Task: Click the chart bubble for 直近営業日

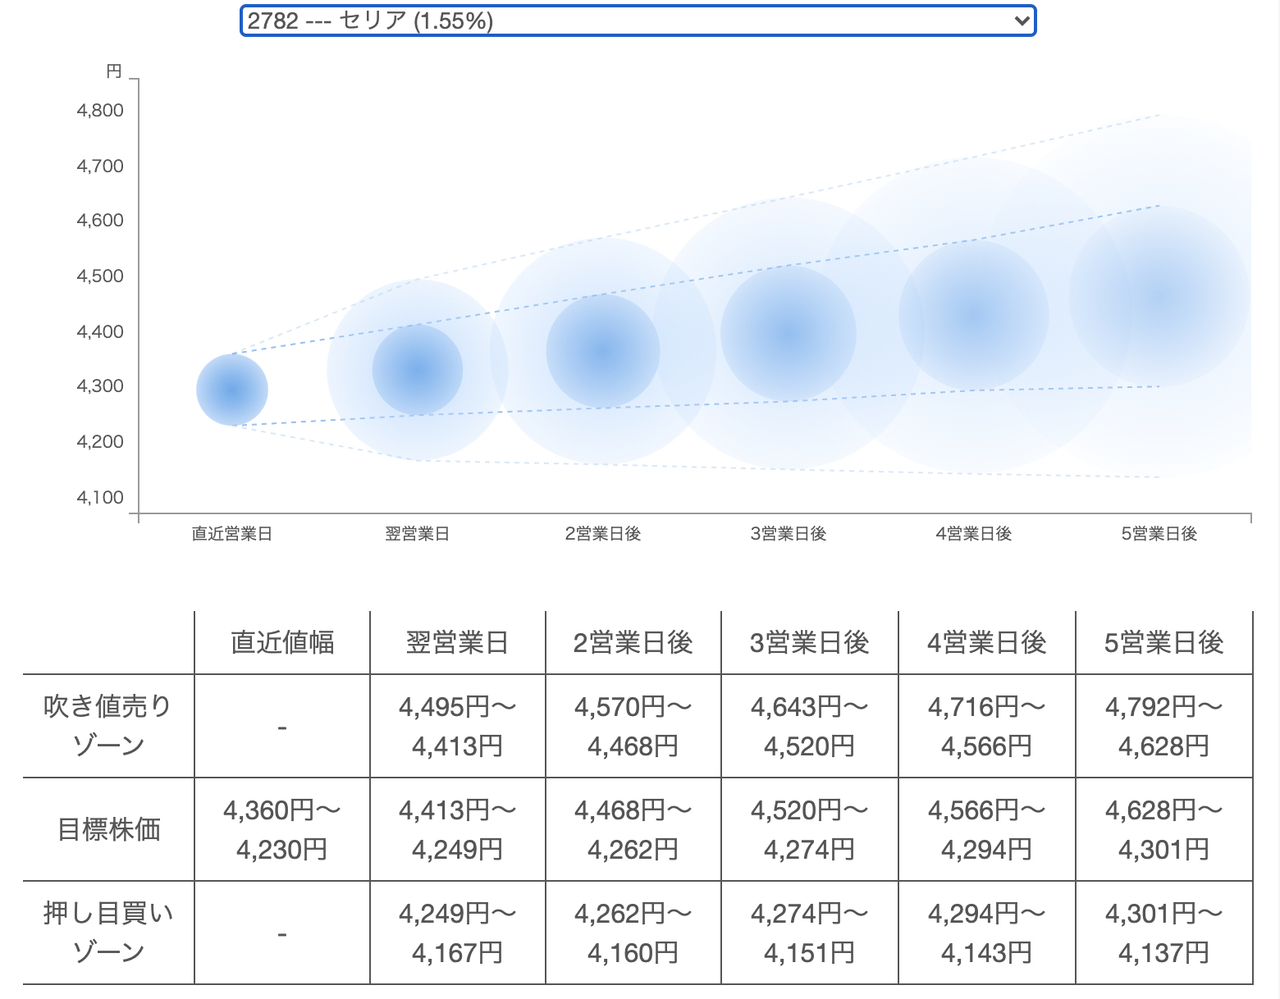Action: coord(232,390)
